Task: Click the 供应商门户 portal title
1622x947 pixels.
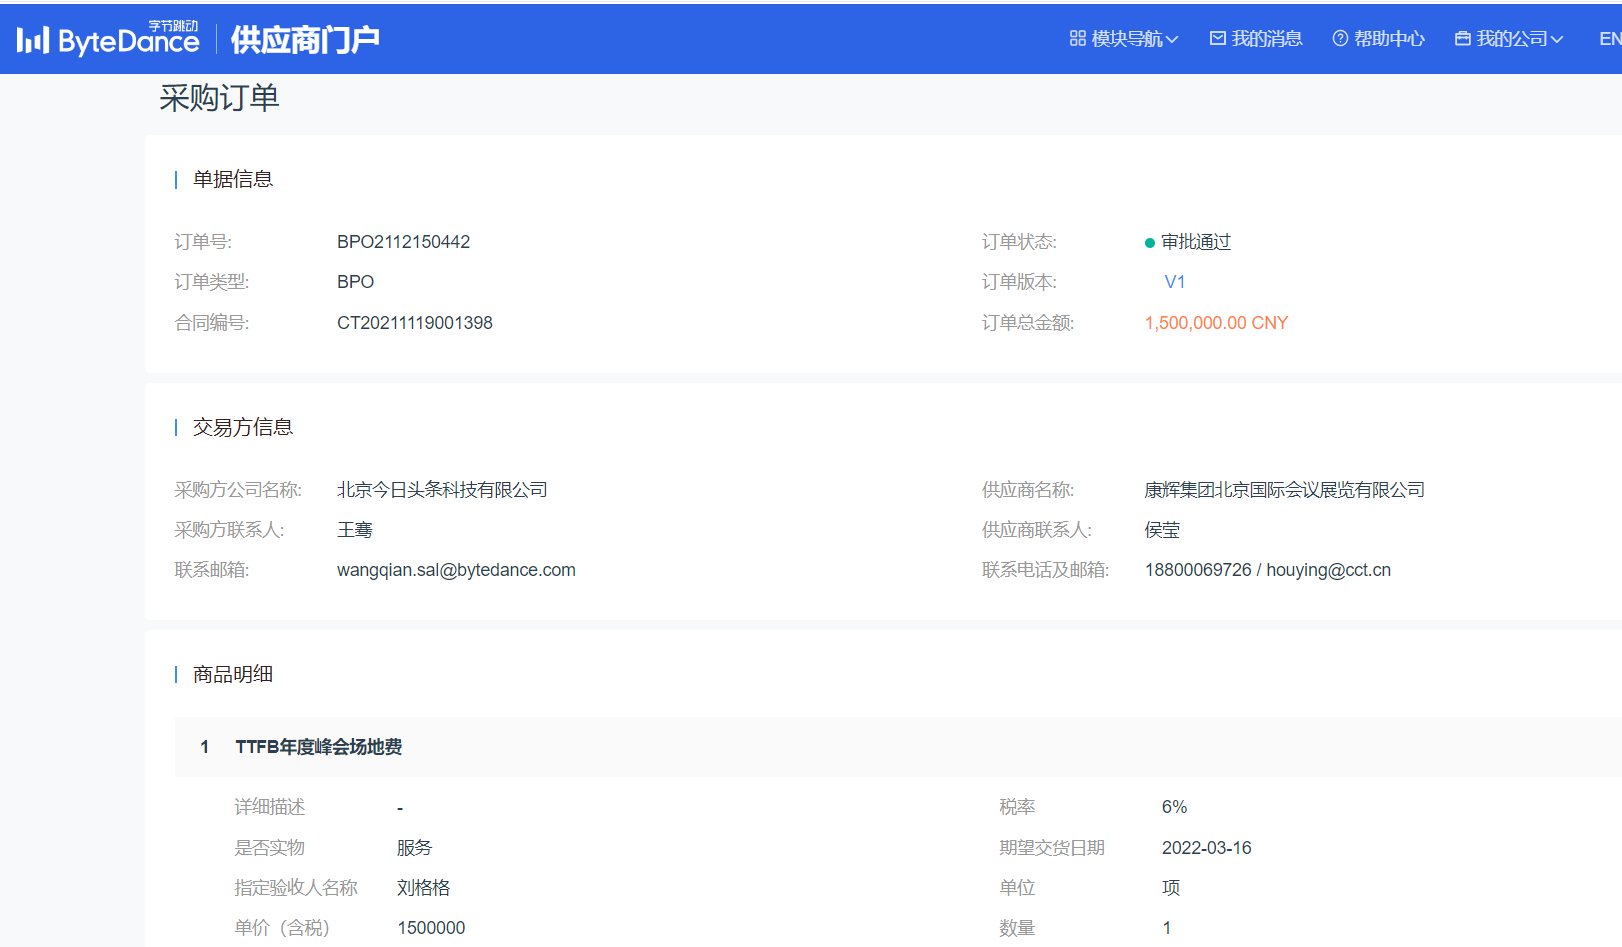Action: point(305,40)
